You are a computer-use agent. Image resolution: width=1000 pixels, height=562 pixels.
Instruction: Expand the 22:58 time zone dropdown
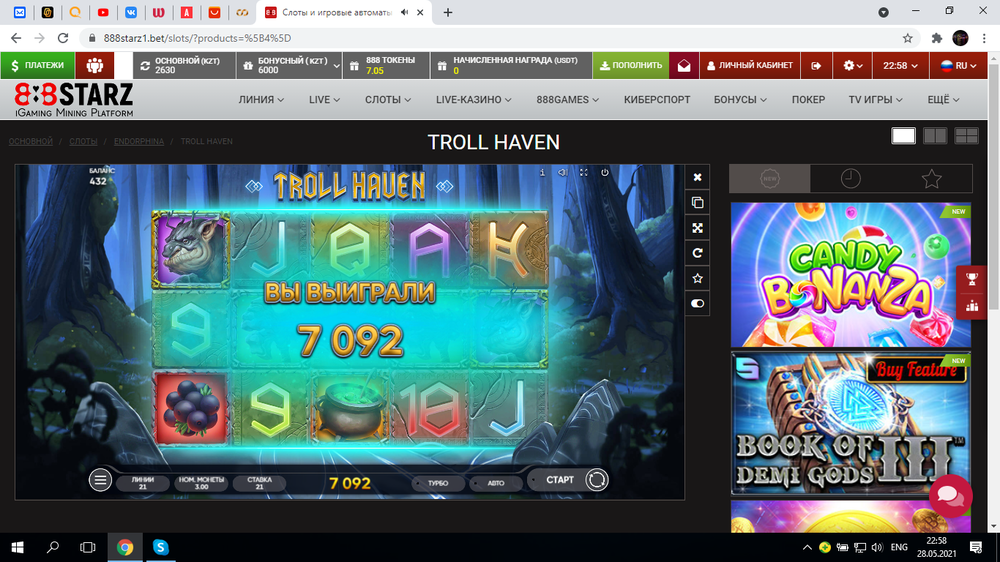coord(900,65)
